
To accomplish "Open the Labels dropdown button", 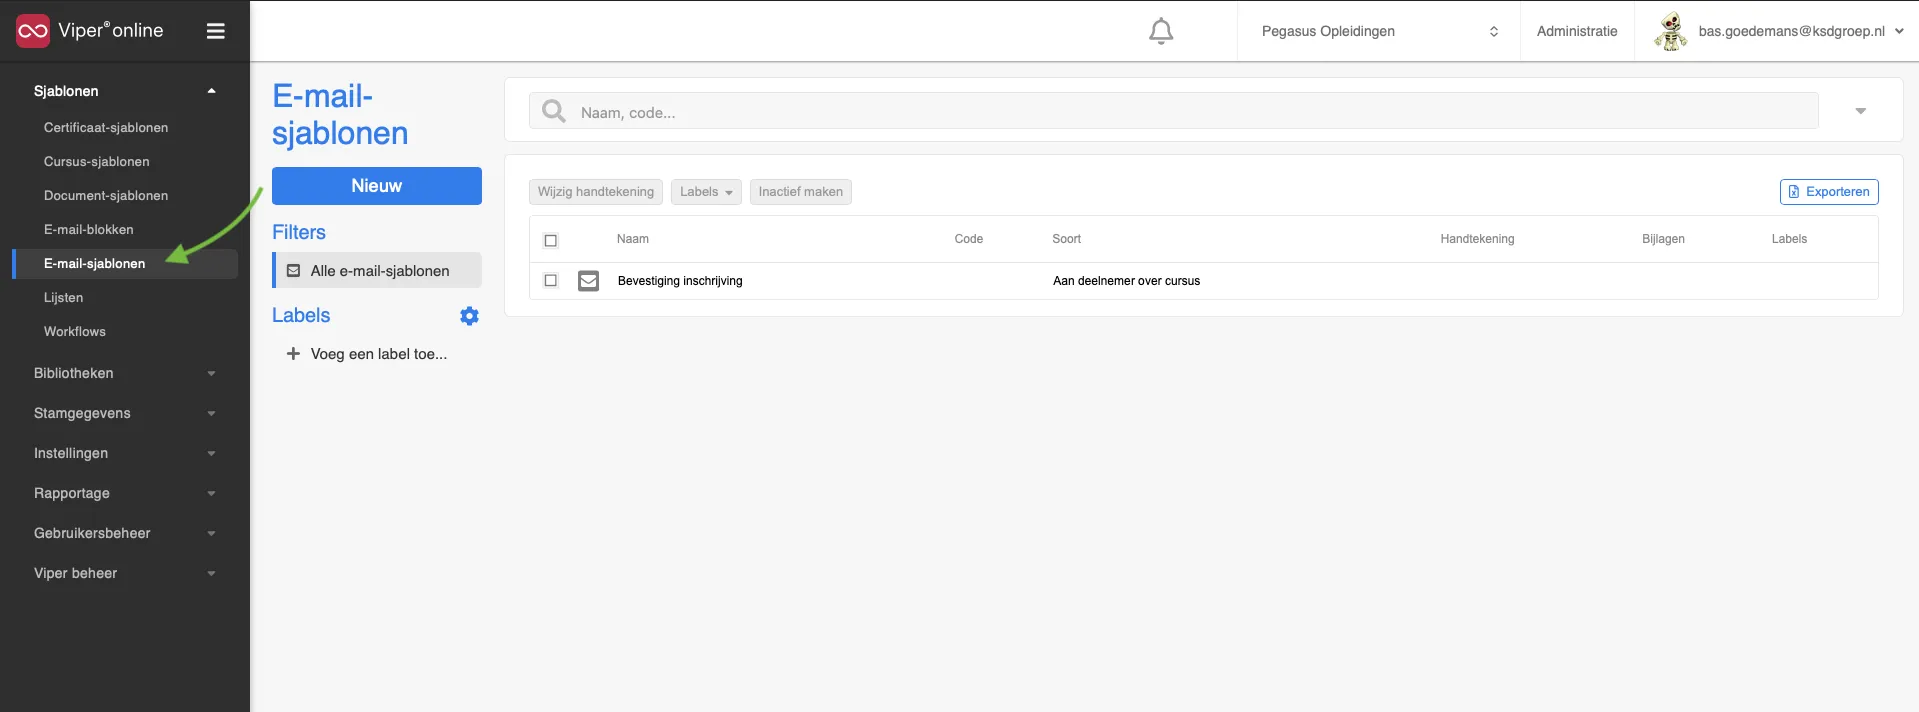I will pyautogui.click(x=706, y=192).
